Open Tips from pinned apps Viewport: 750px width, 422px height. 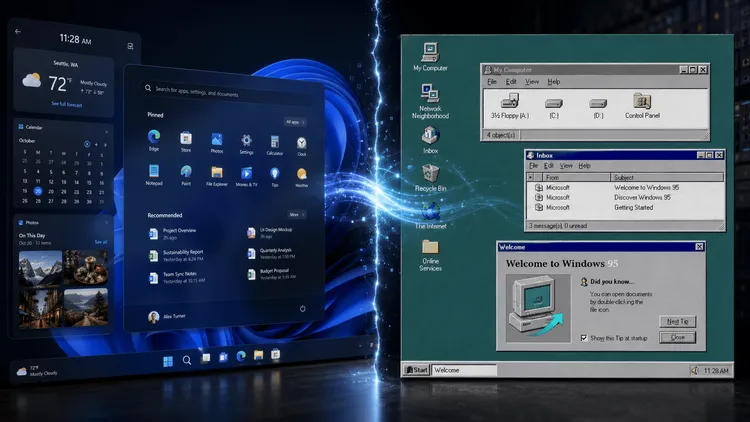(x=275, y=177)
